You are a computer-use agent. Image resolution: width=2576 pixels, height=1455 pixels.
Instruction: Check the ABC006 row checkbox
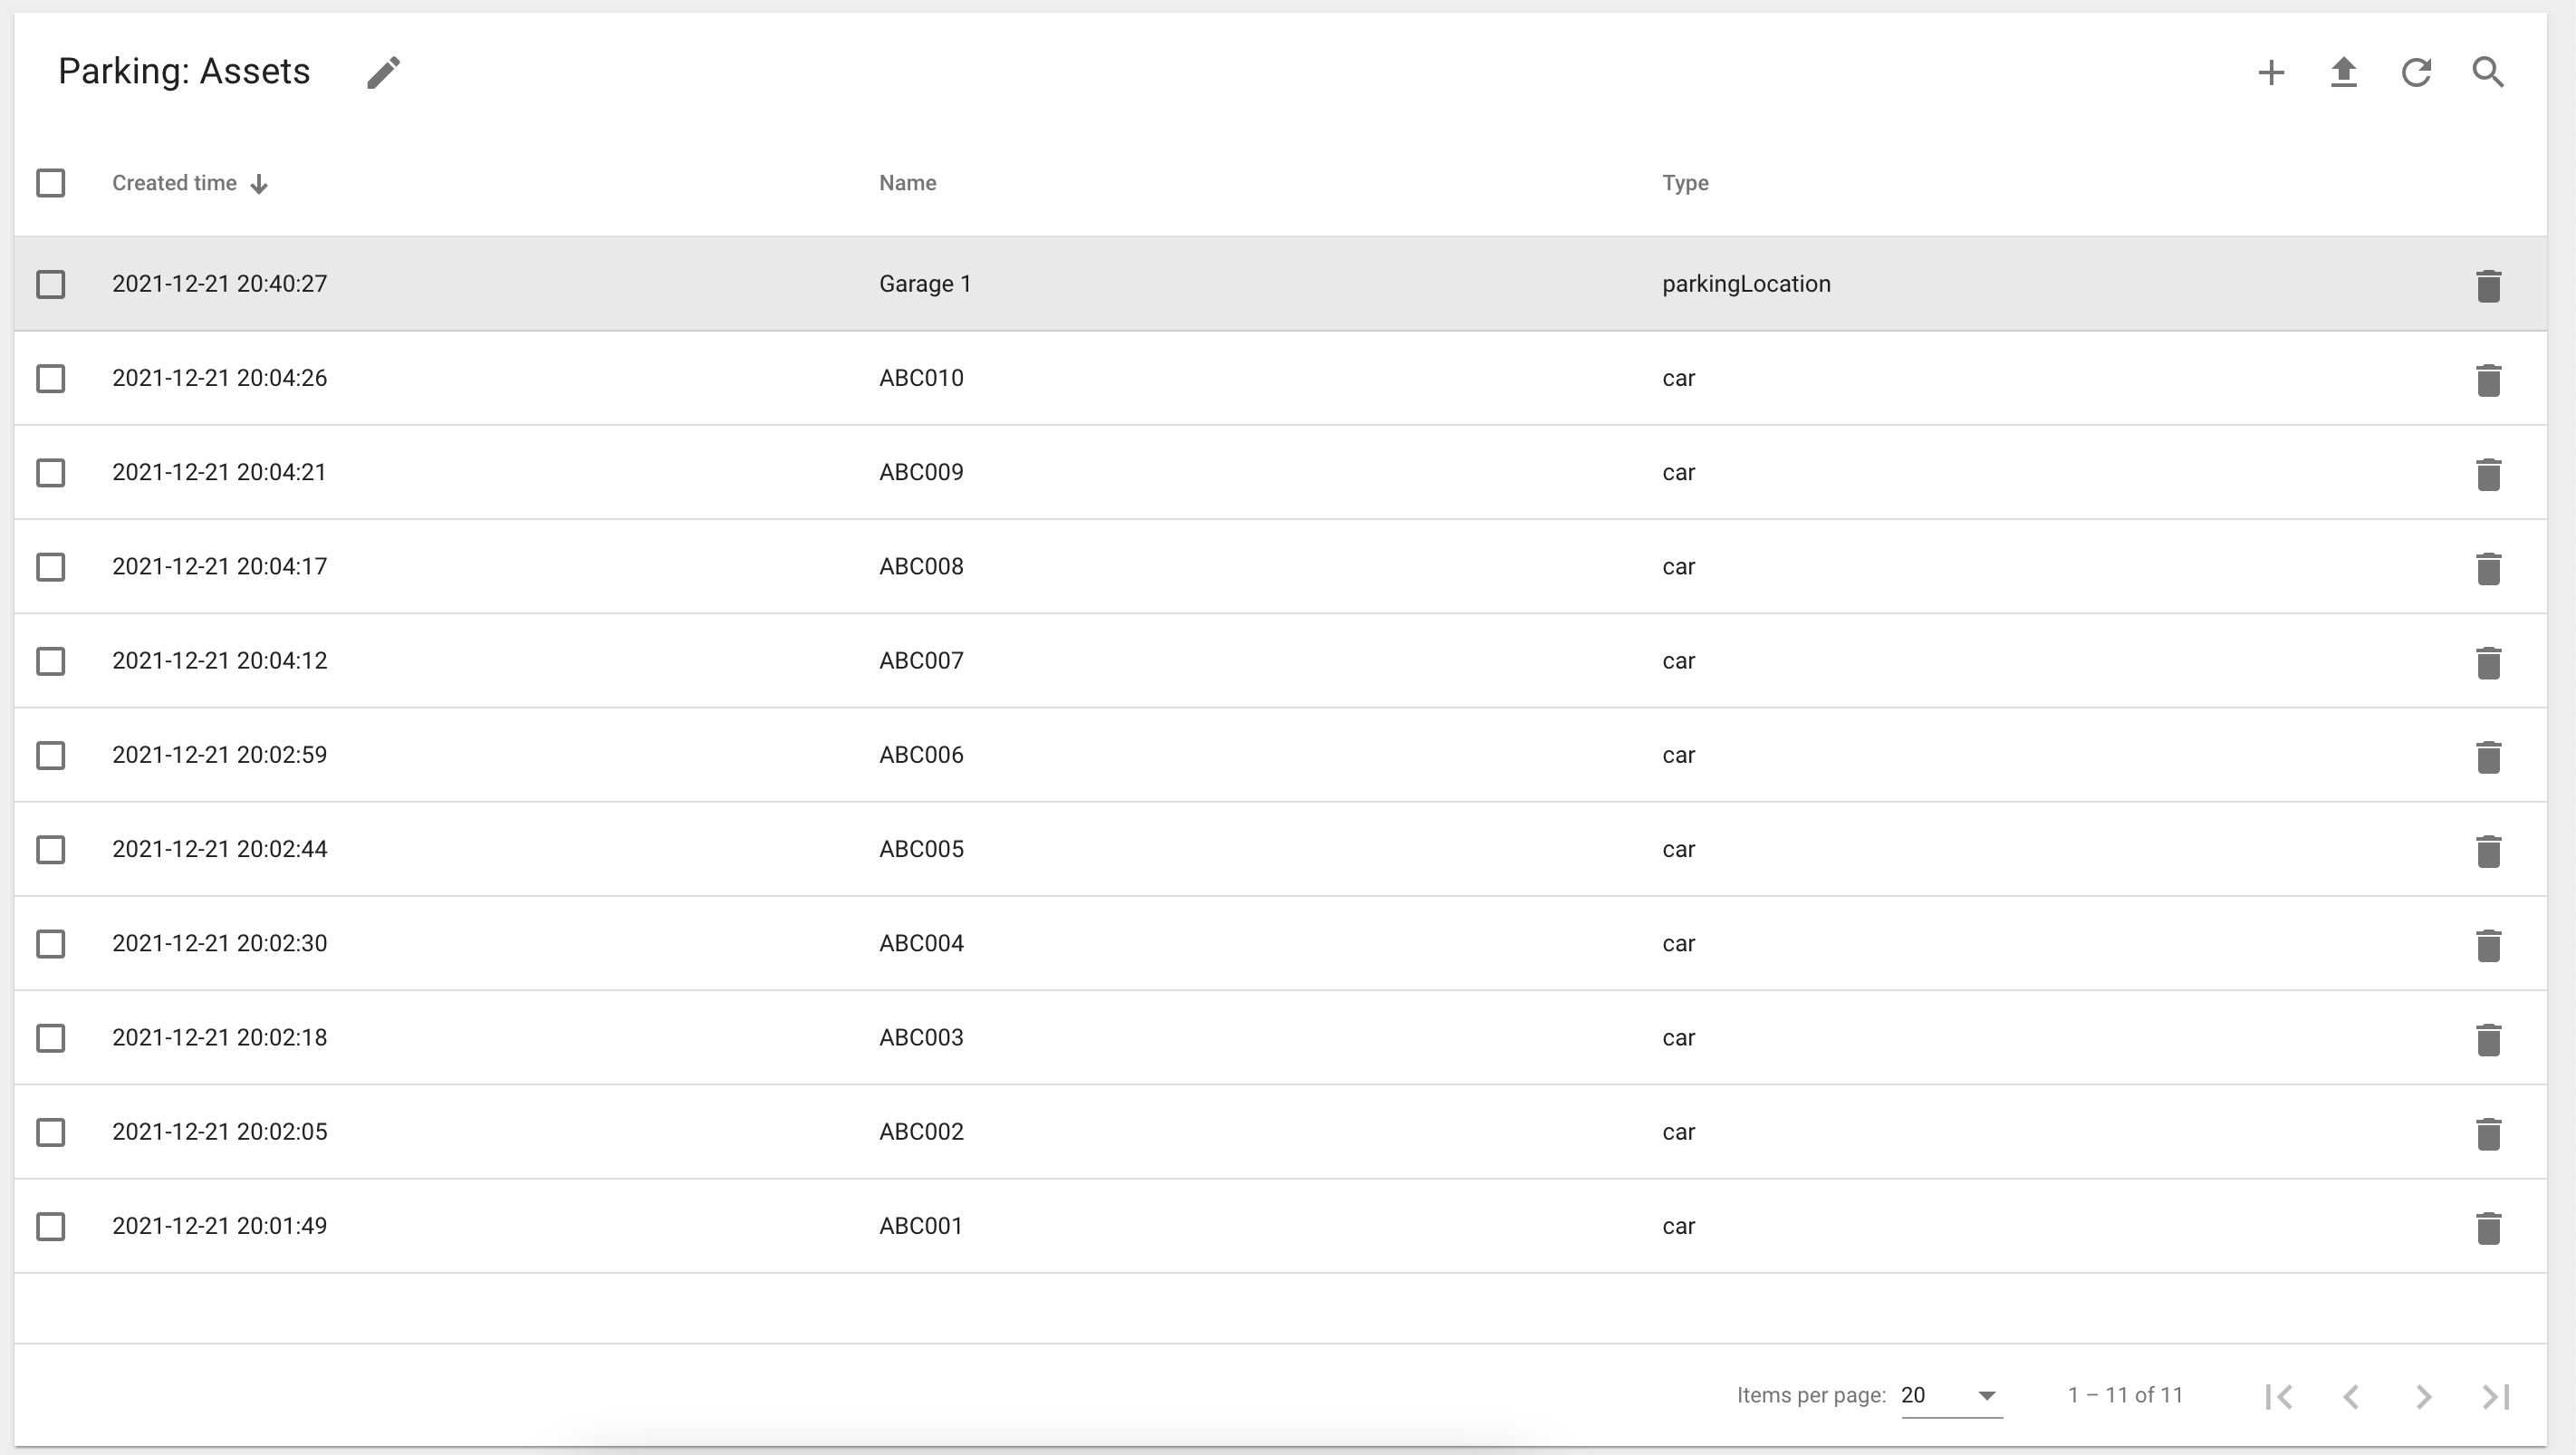[51, 755]
